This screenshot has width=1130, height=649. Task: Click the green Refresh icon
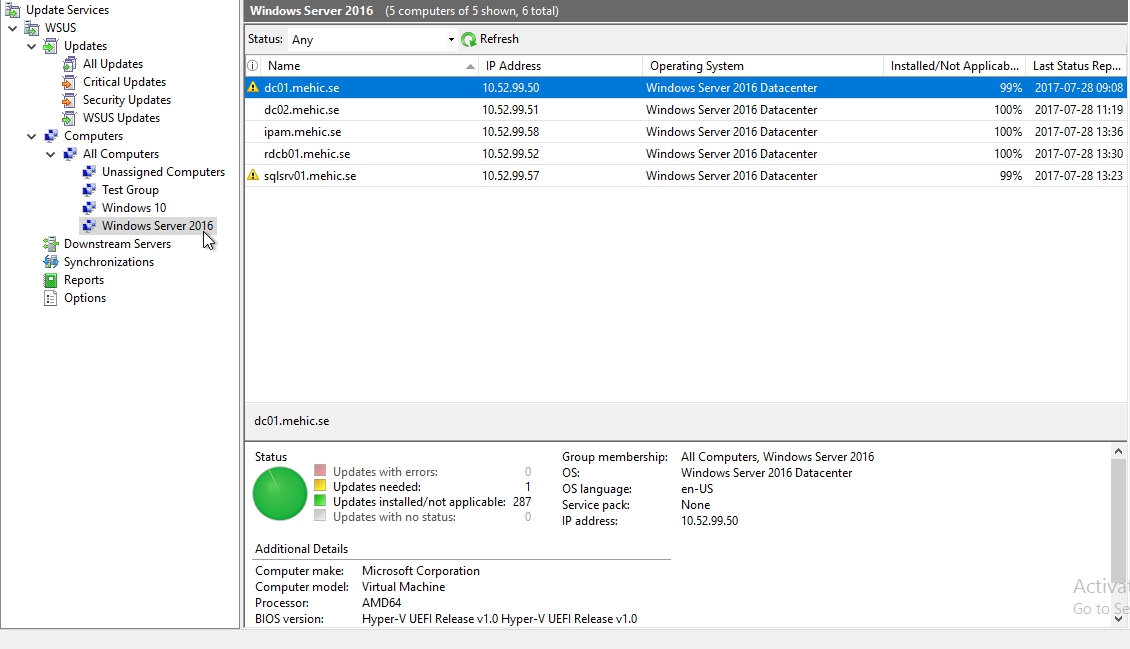468,40
